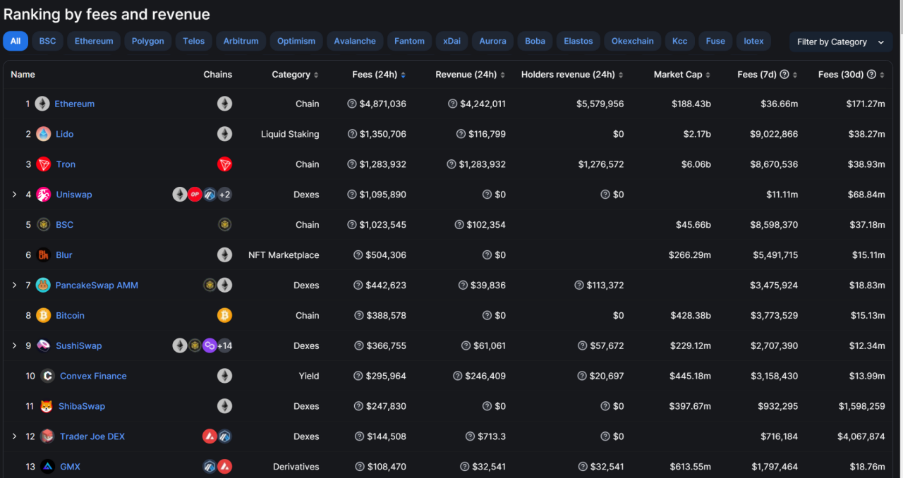
Task: Click the Convex Finance logo icon
Action: click(x=48, y=376)
